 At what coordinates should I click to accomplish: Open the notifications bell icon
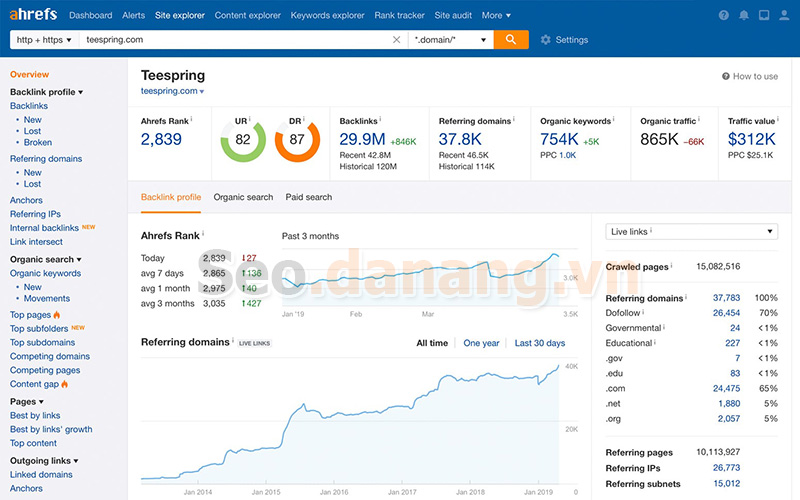[x=744, y=16]
